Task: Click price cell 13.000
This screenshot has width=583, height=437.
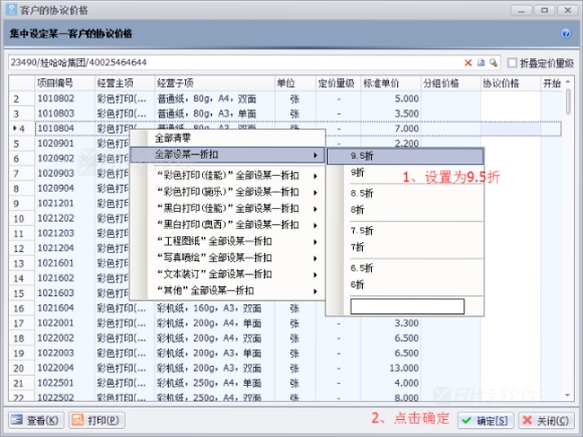Action: [x=390, y=368]
